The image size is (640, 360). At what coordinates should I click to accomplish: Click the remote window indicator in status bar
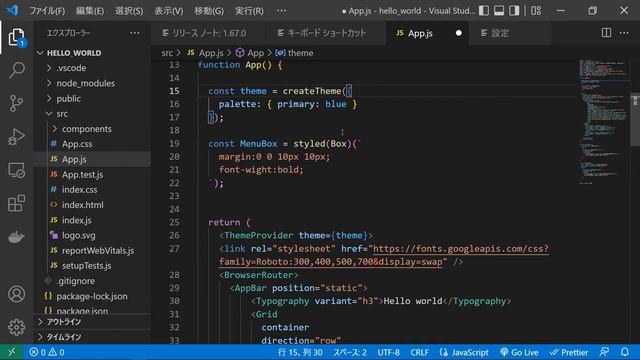click(11, 352)
